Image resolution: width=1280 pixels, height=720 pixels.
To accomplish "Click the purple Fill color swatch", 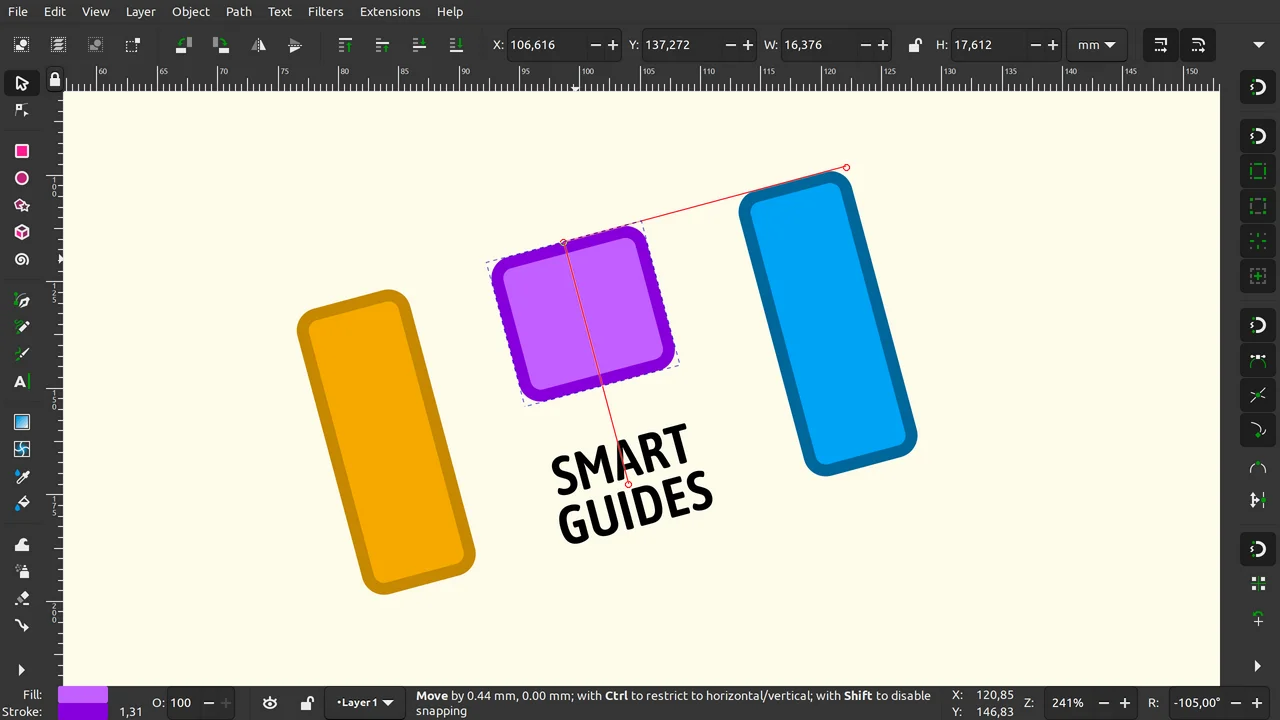I will [x=82, y=695].
